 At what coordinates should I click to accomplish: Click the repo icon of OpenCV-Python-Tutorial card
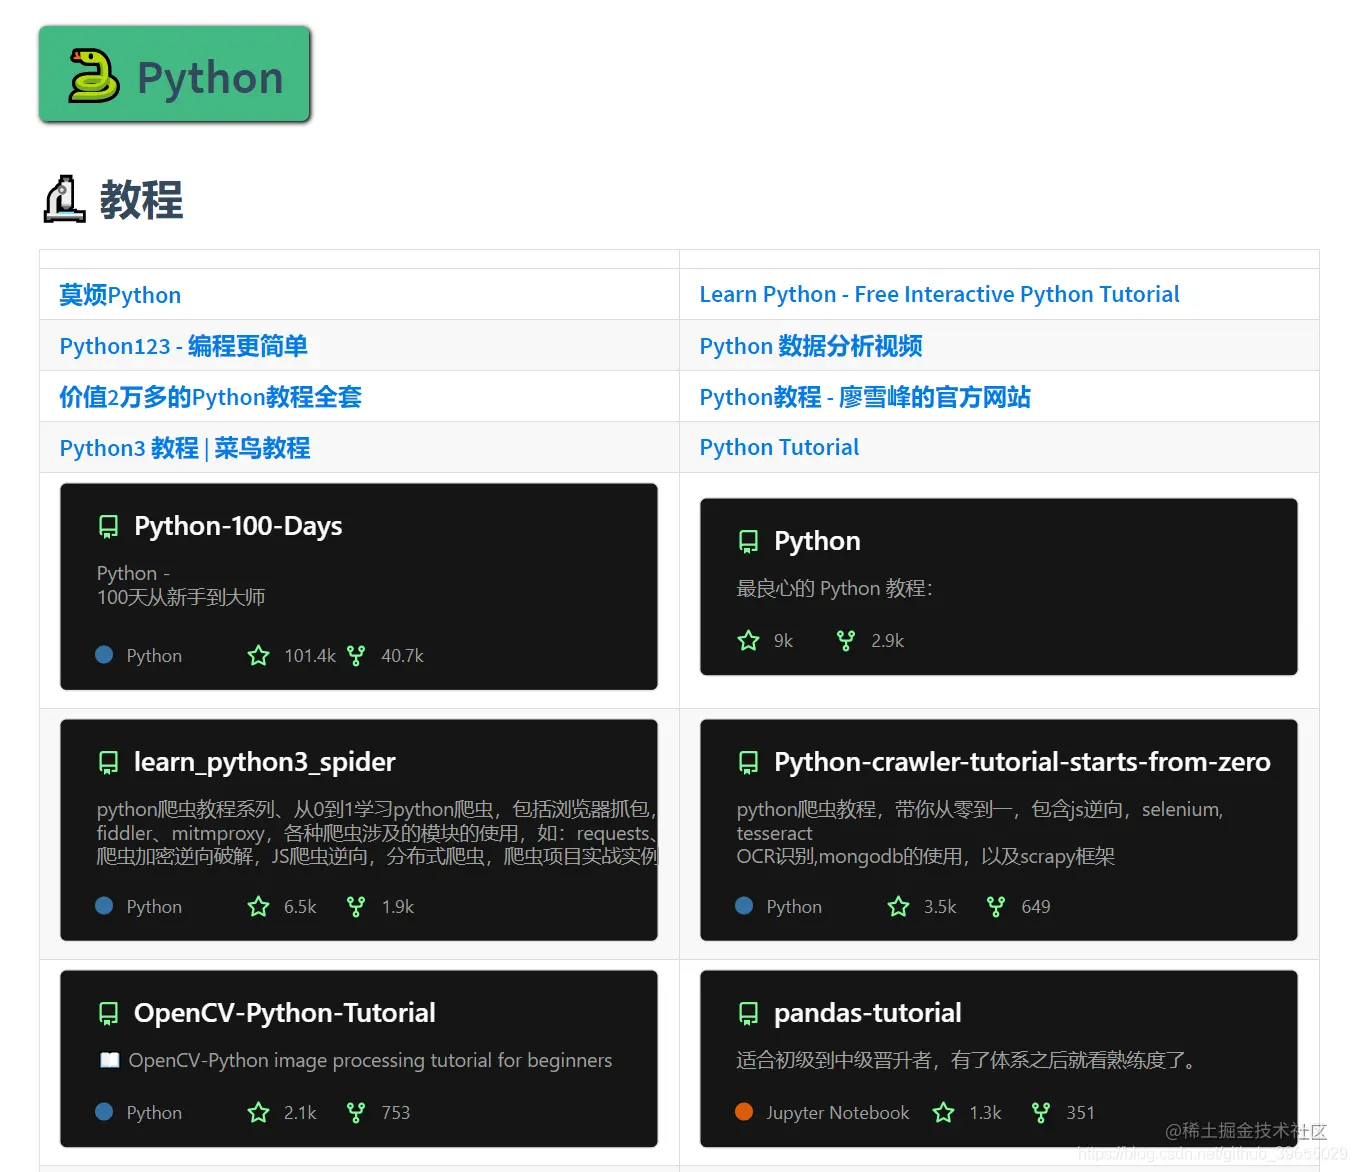tap(108, 1014)
